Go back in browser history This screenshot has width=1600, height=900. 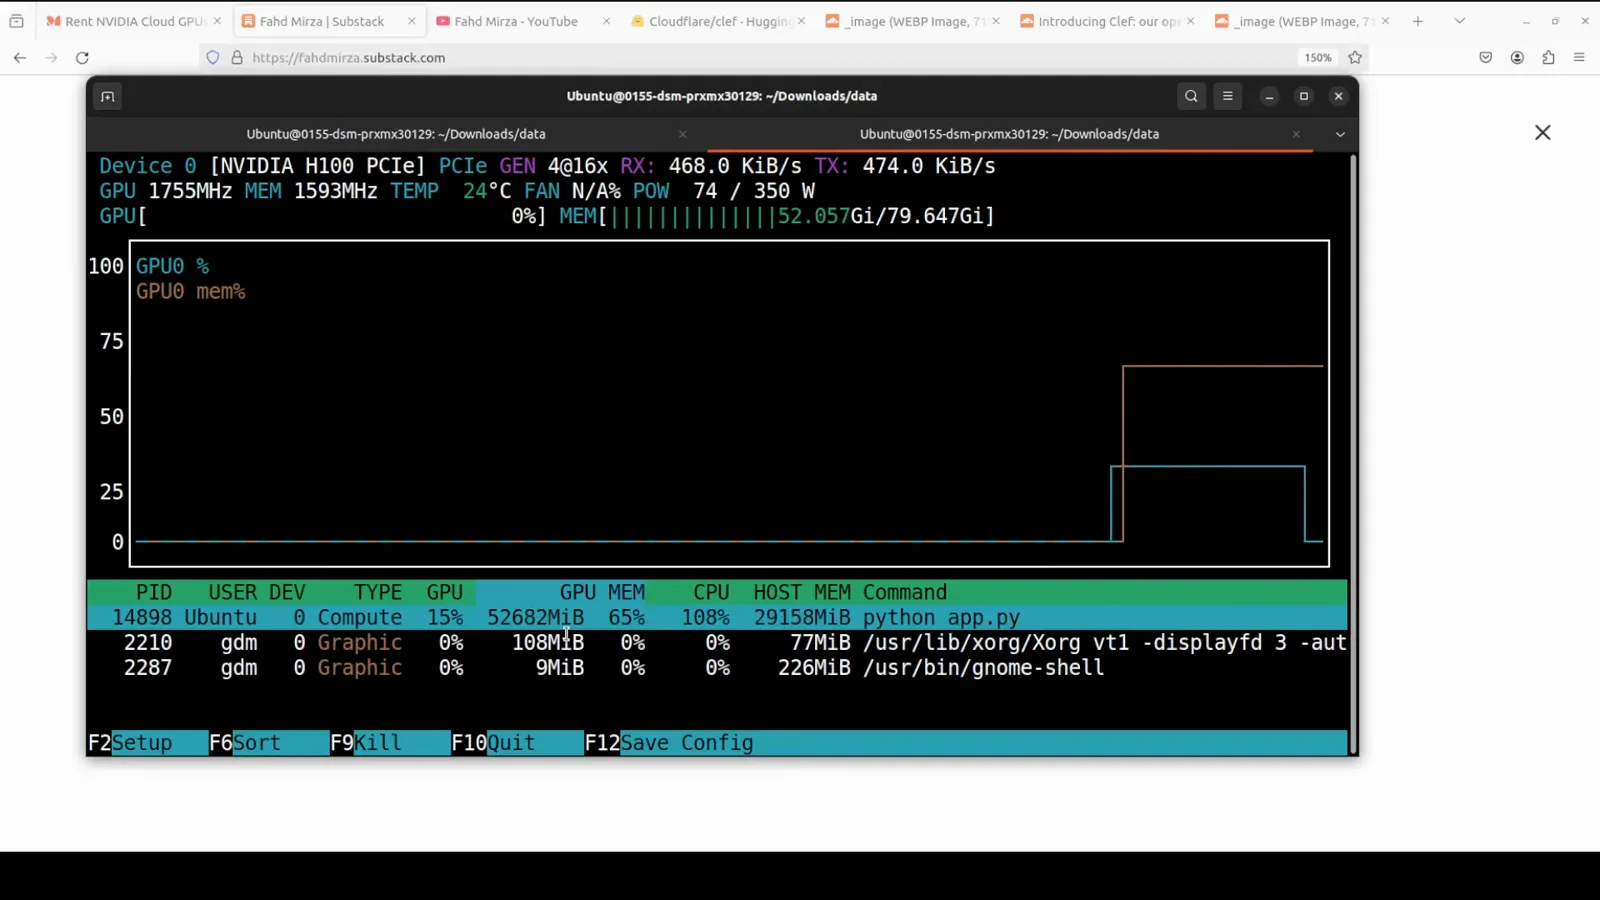[20, 58]
